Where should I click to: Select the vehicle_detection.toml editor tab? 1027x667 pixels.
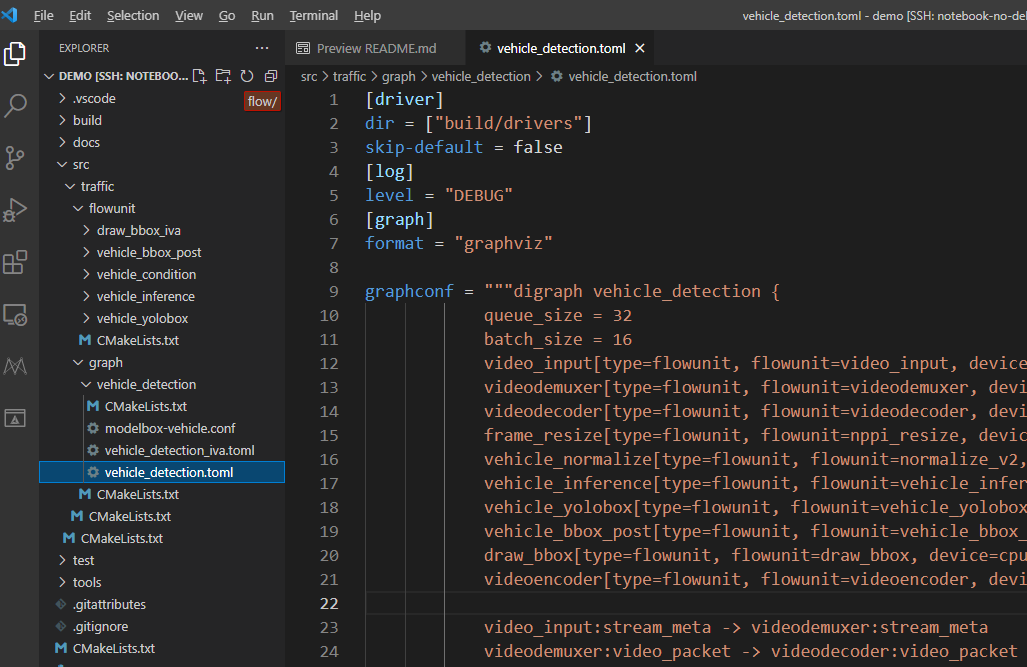(561, 48)
